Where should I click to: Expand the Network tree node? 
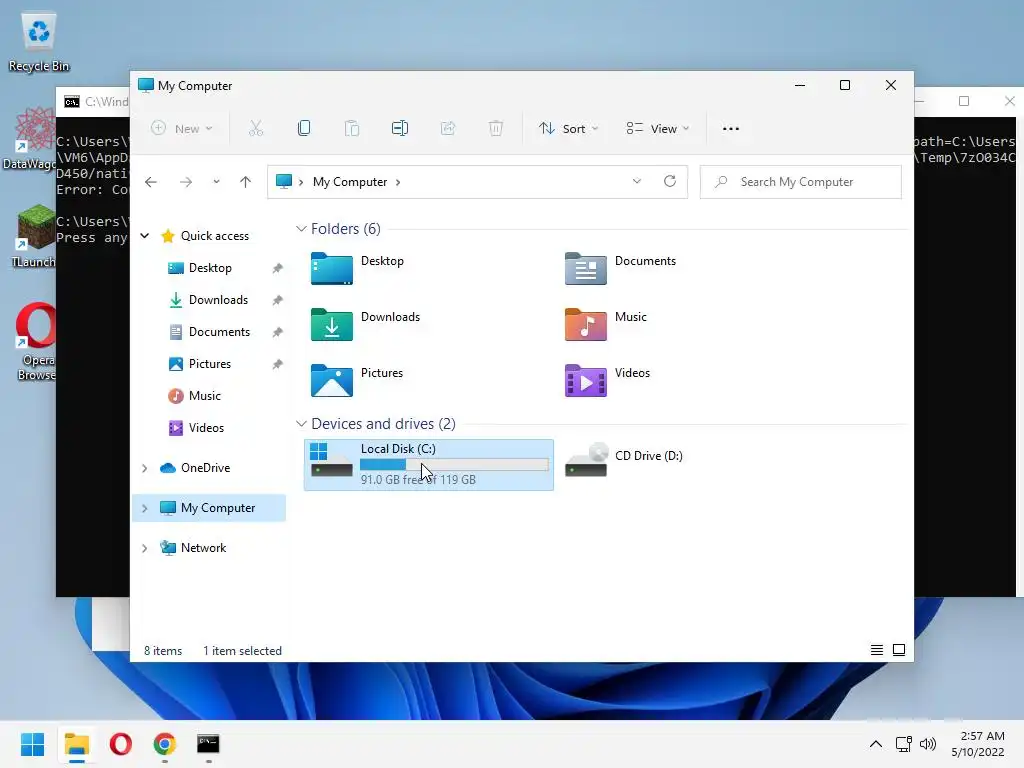coord(145,548)
